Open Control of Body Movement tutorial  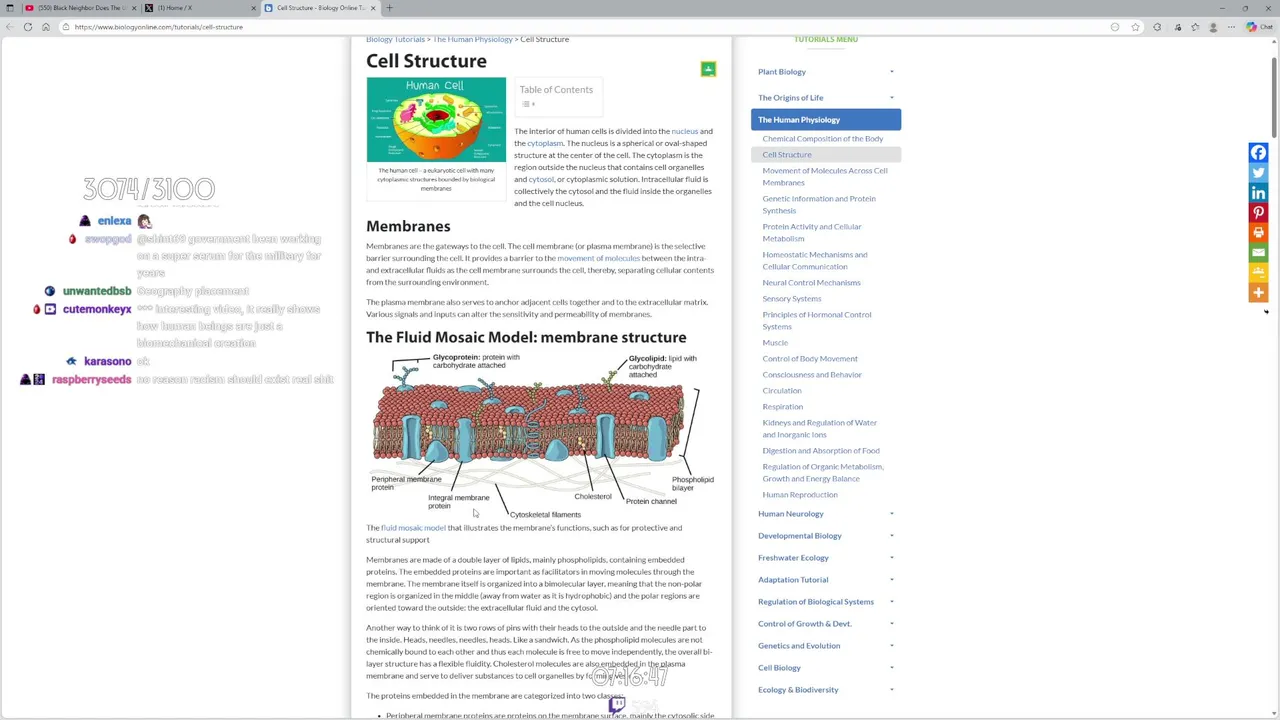[x=810, y=359]
